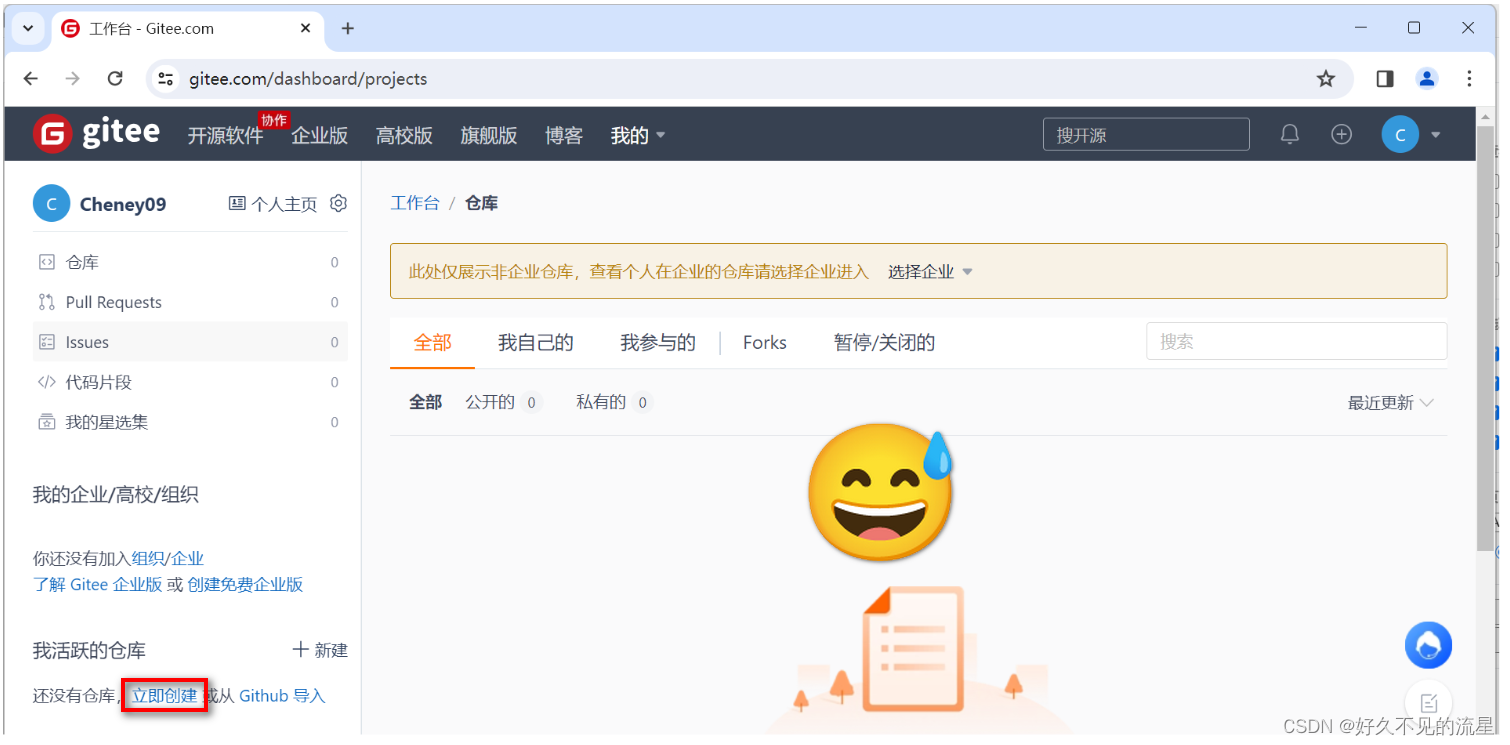Filter by 全部 visibility
Image resolution: width=1510 pixels, height=745 pixels.
pyautogui.click(x=425, y=402)
